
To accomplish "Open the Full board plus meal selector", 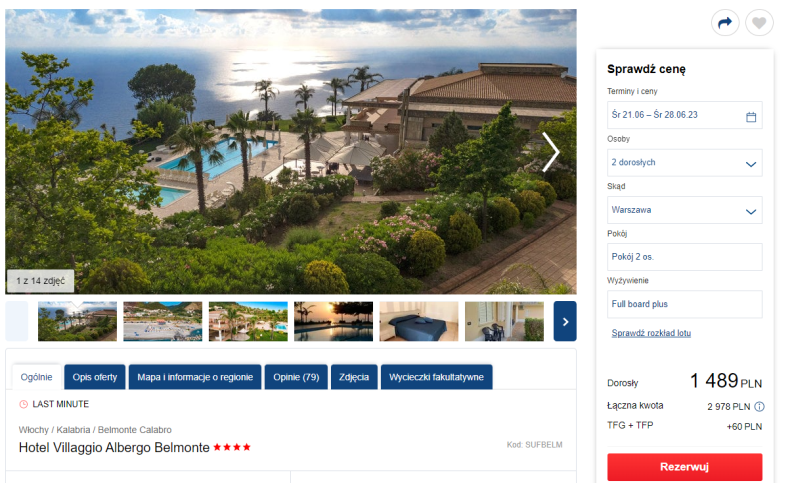I will click(684, 304).
